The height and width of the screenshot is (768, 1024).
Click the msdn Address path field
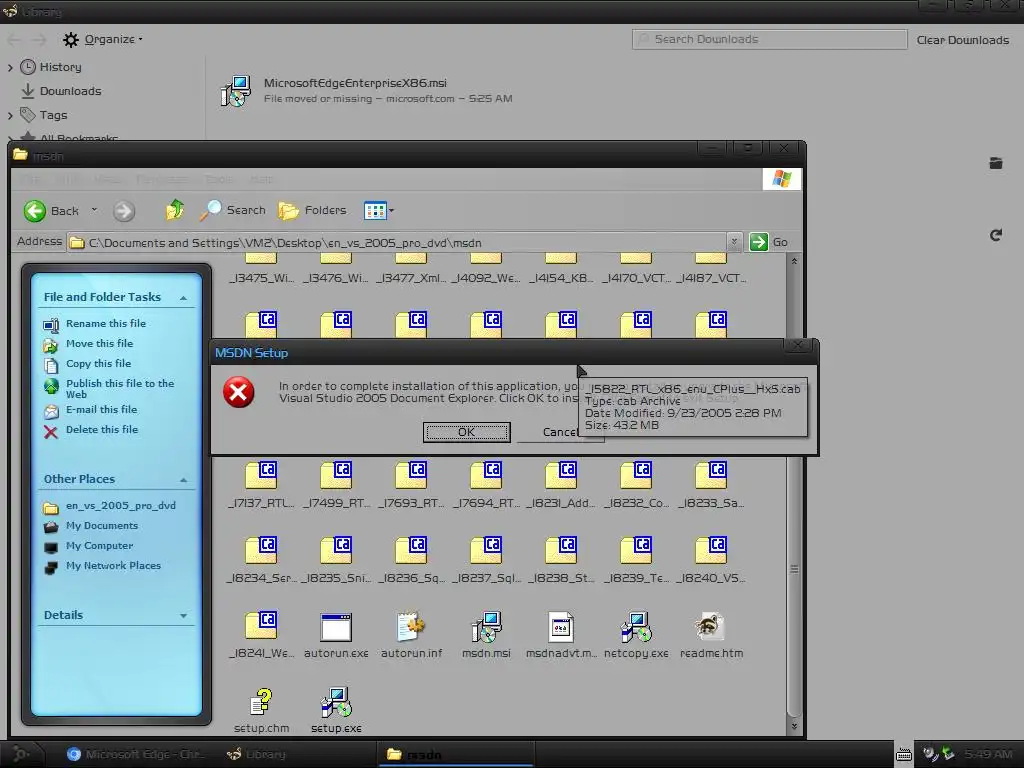(396, 242)
